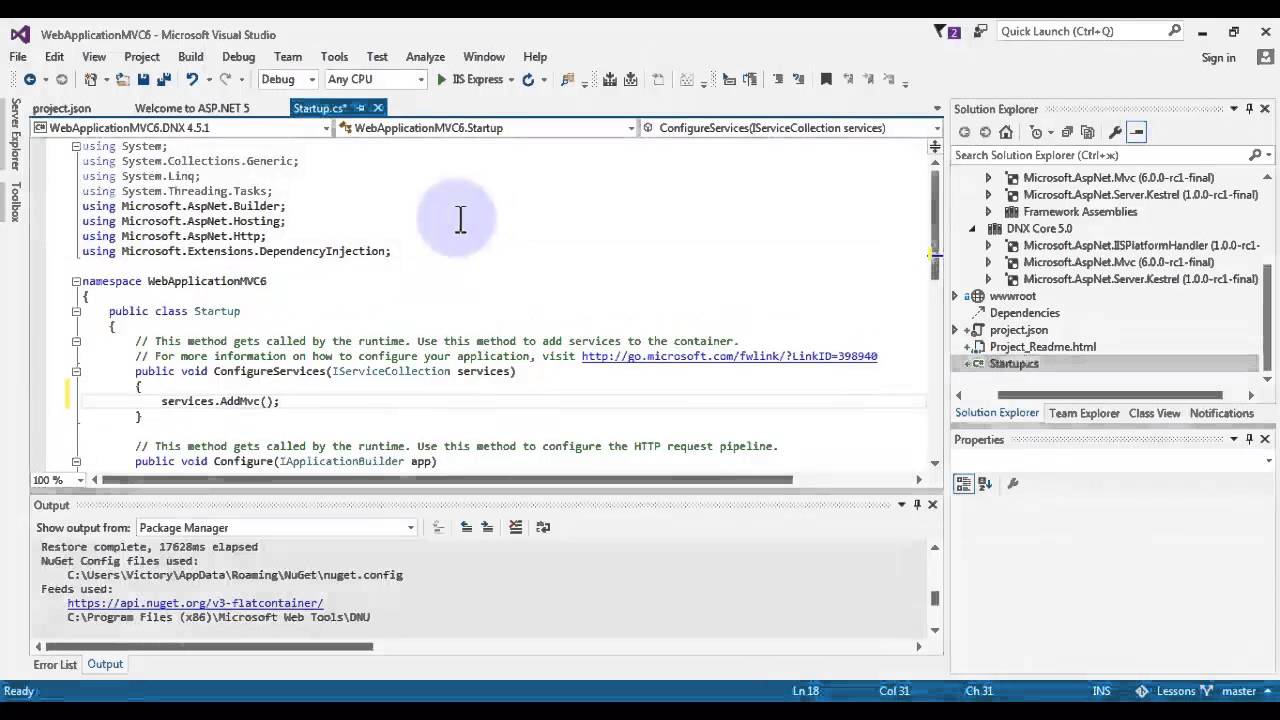The width and height of the screenshot is (1280, 720).
Task: Click the Save All toolbar icon
Action: point(164,80)
